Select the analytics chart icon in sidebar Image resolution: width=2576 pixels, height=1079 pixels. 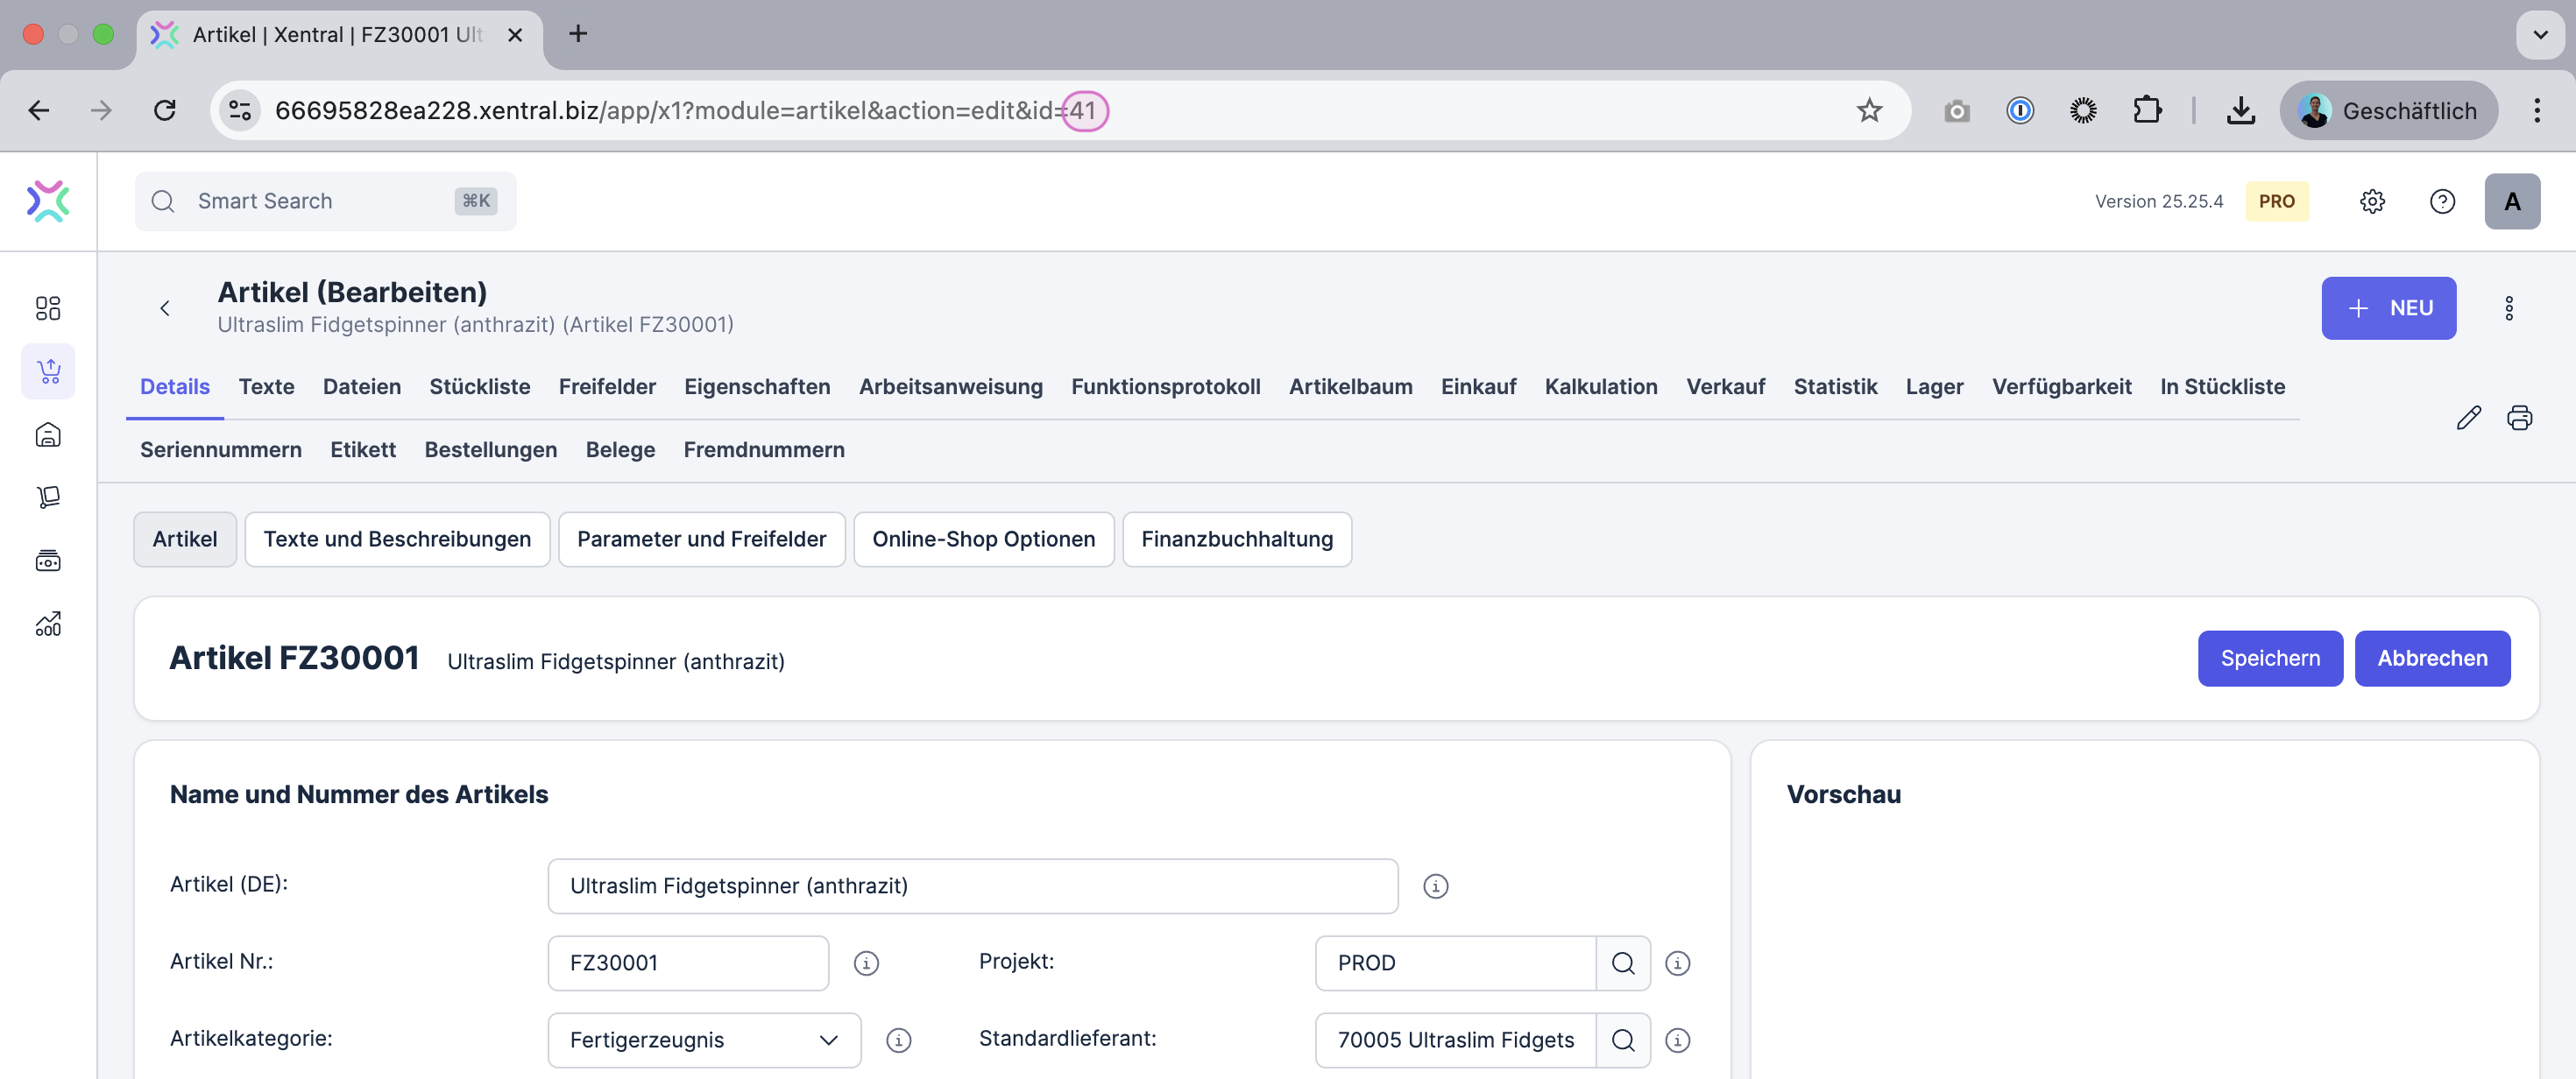[x=48, y=624]
